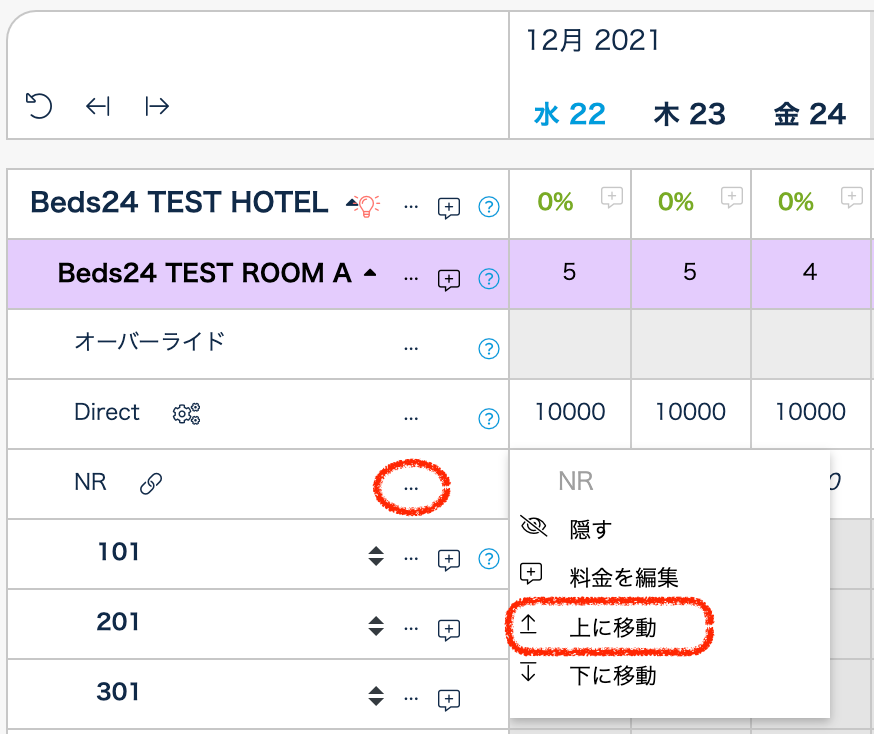Open the three-dot menu on NR row
The height and width of the screenshot is (734, 874).
click(x=411, y=487)
